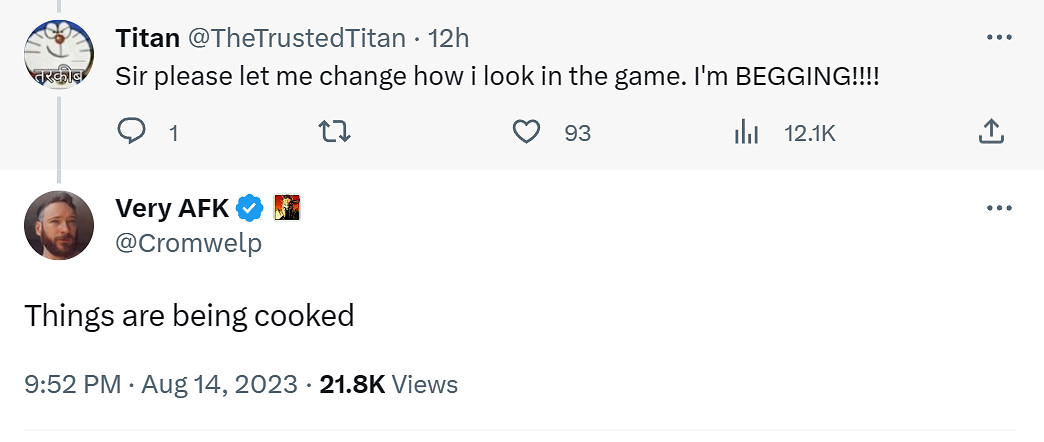Click the 21.8K Views count

click(x=388, y=384)
